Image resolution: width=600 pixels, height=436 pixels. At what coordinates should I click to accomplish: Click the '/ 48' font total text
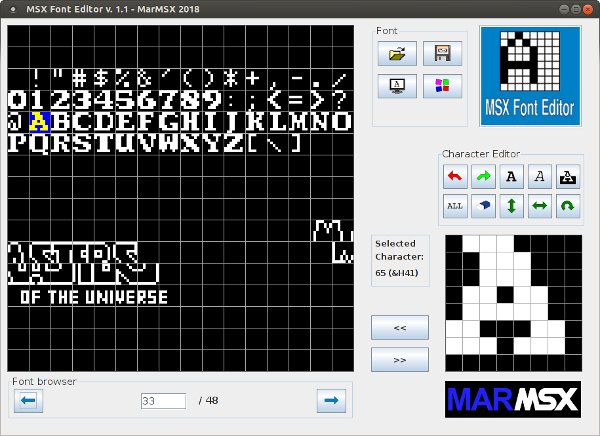209,401
